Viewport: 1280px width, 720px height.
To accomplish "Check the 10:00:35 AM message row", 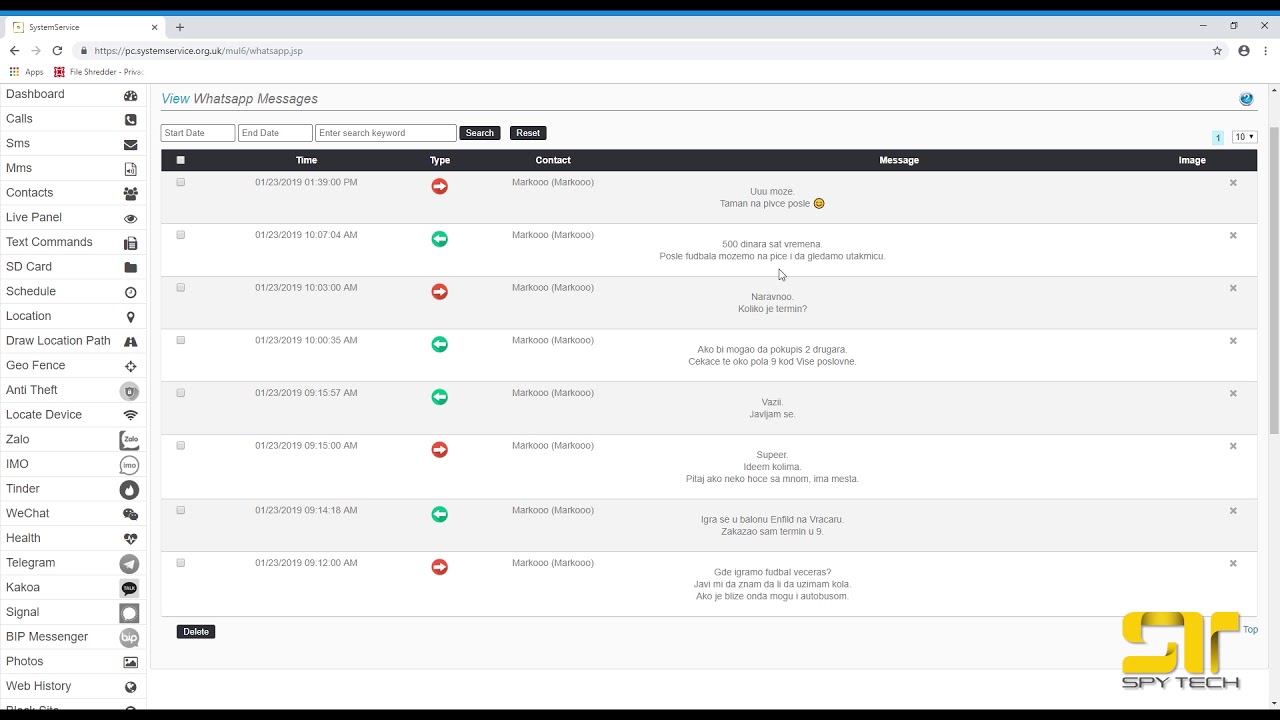I will pos(181,340).
